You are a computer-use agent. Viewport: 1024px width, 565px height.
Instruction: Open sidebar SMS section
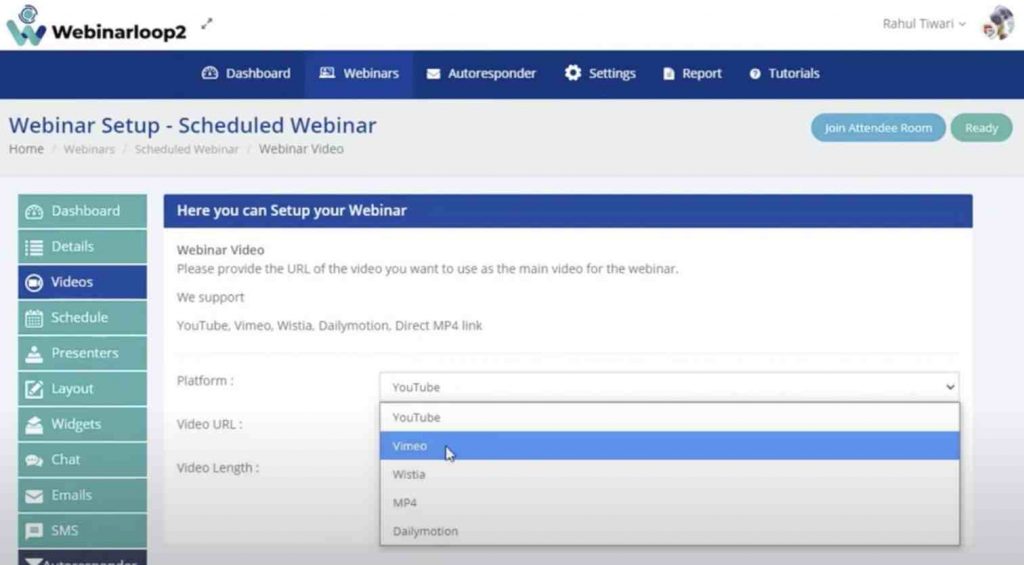pyautogui.click(x=82, y=530)
